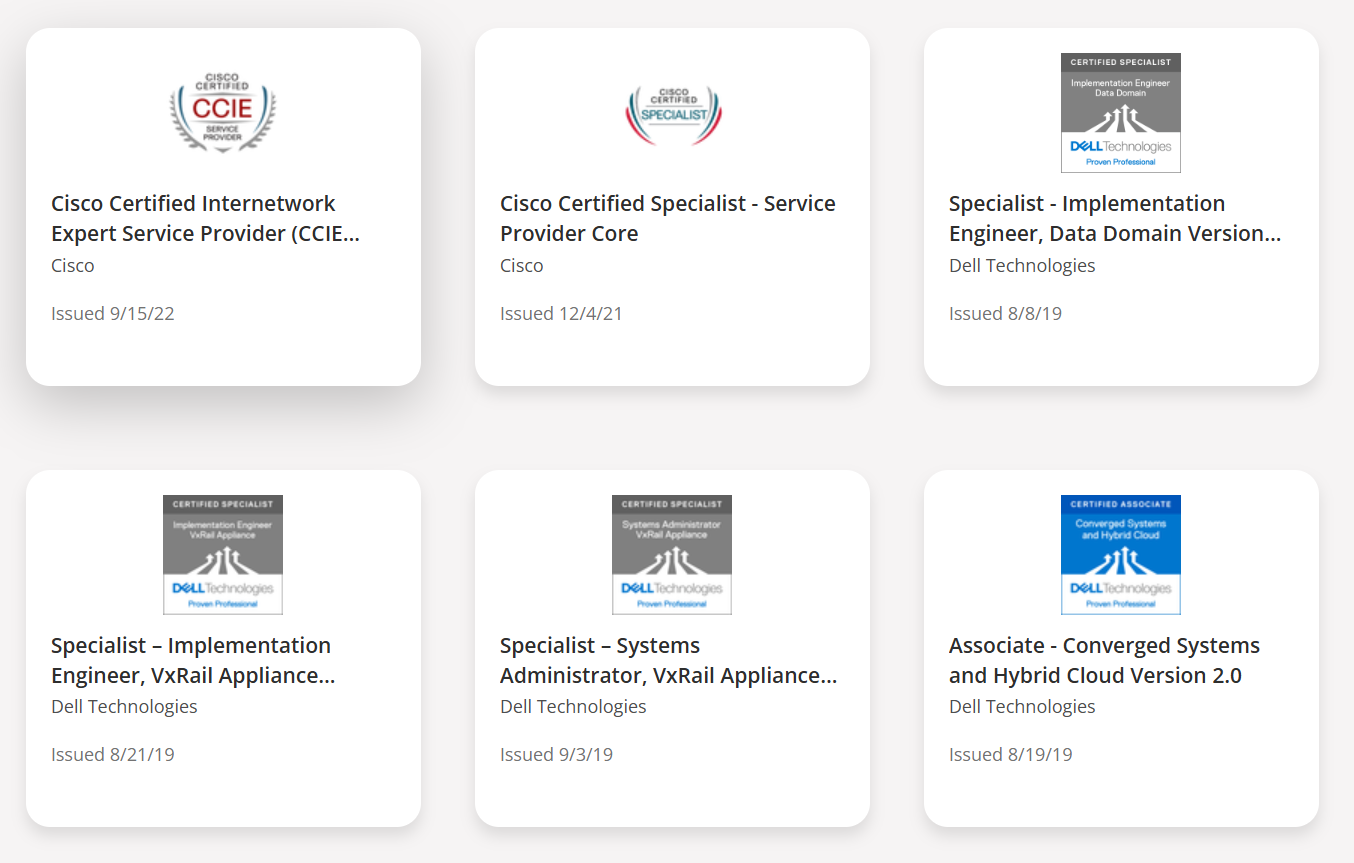
Task: Open the Cisco Certified Specialist - Service Provider Core title
Action: (668, 219)
